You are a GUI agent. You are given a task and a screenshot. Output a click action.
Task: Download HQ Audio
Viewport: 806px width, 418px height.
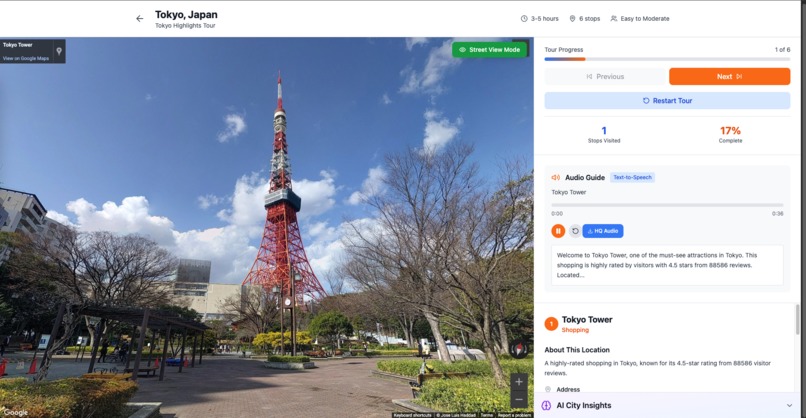pos(603,231)
